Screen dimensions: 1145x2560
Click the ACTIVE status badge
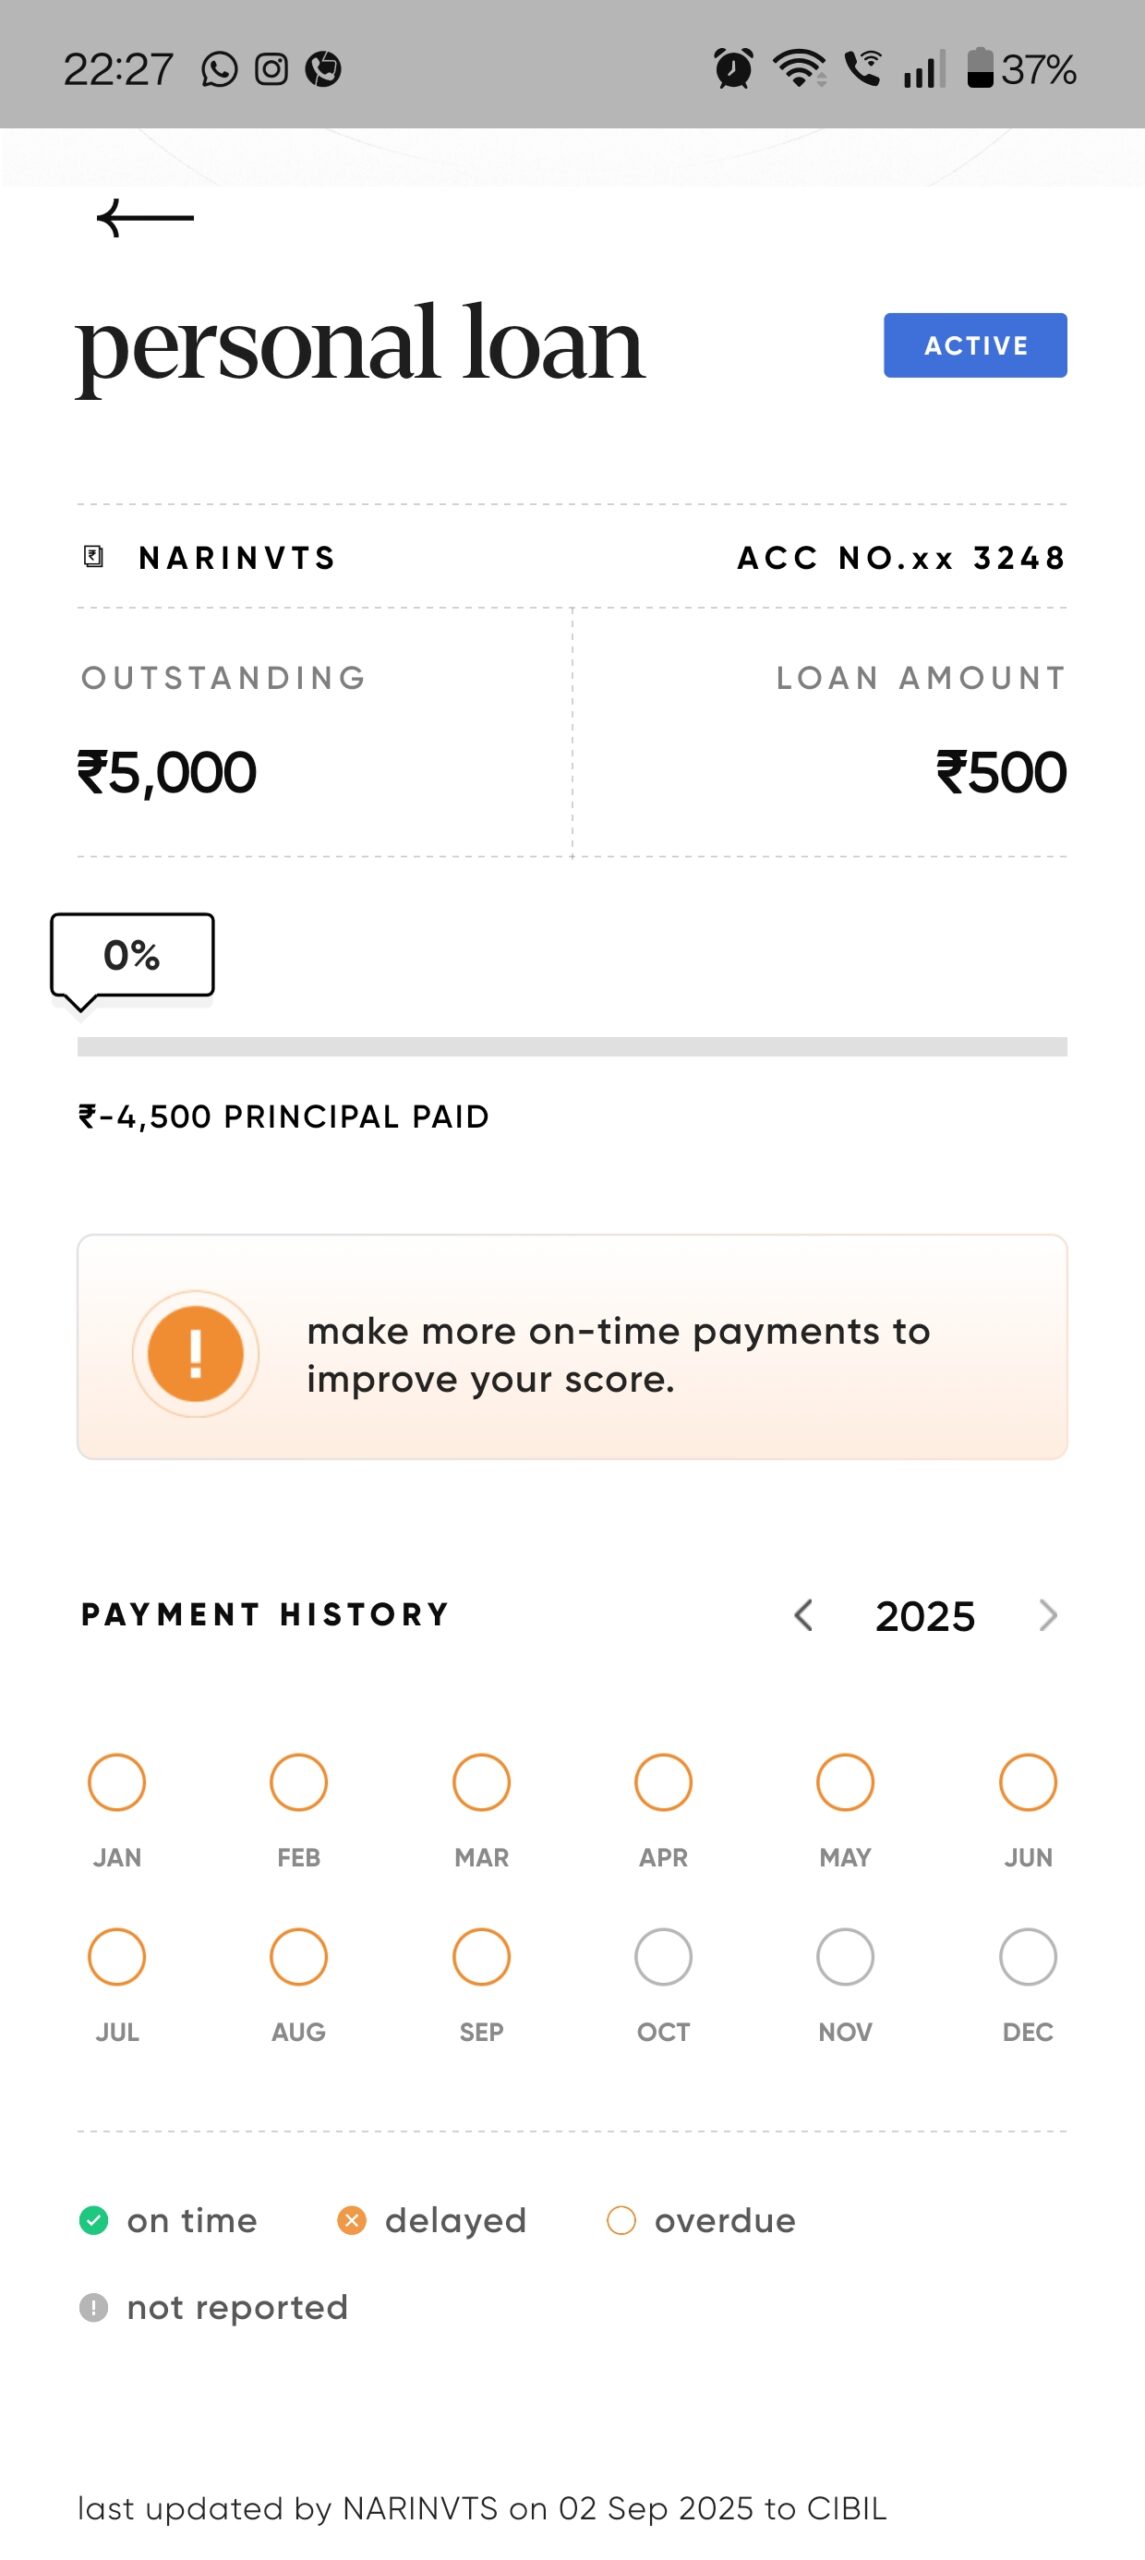point(974,345)
